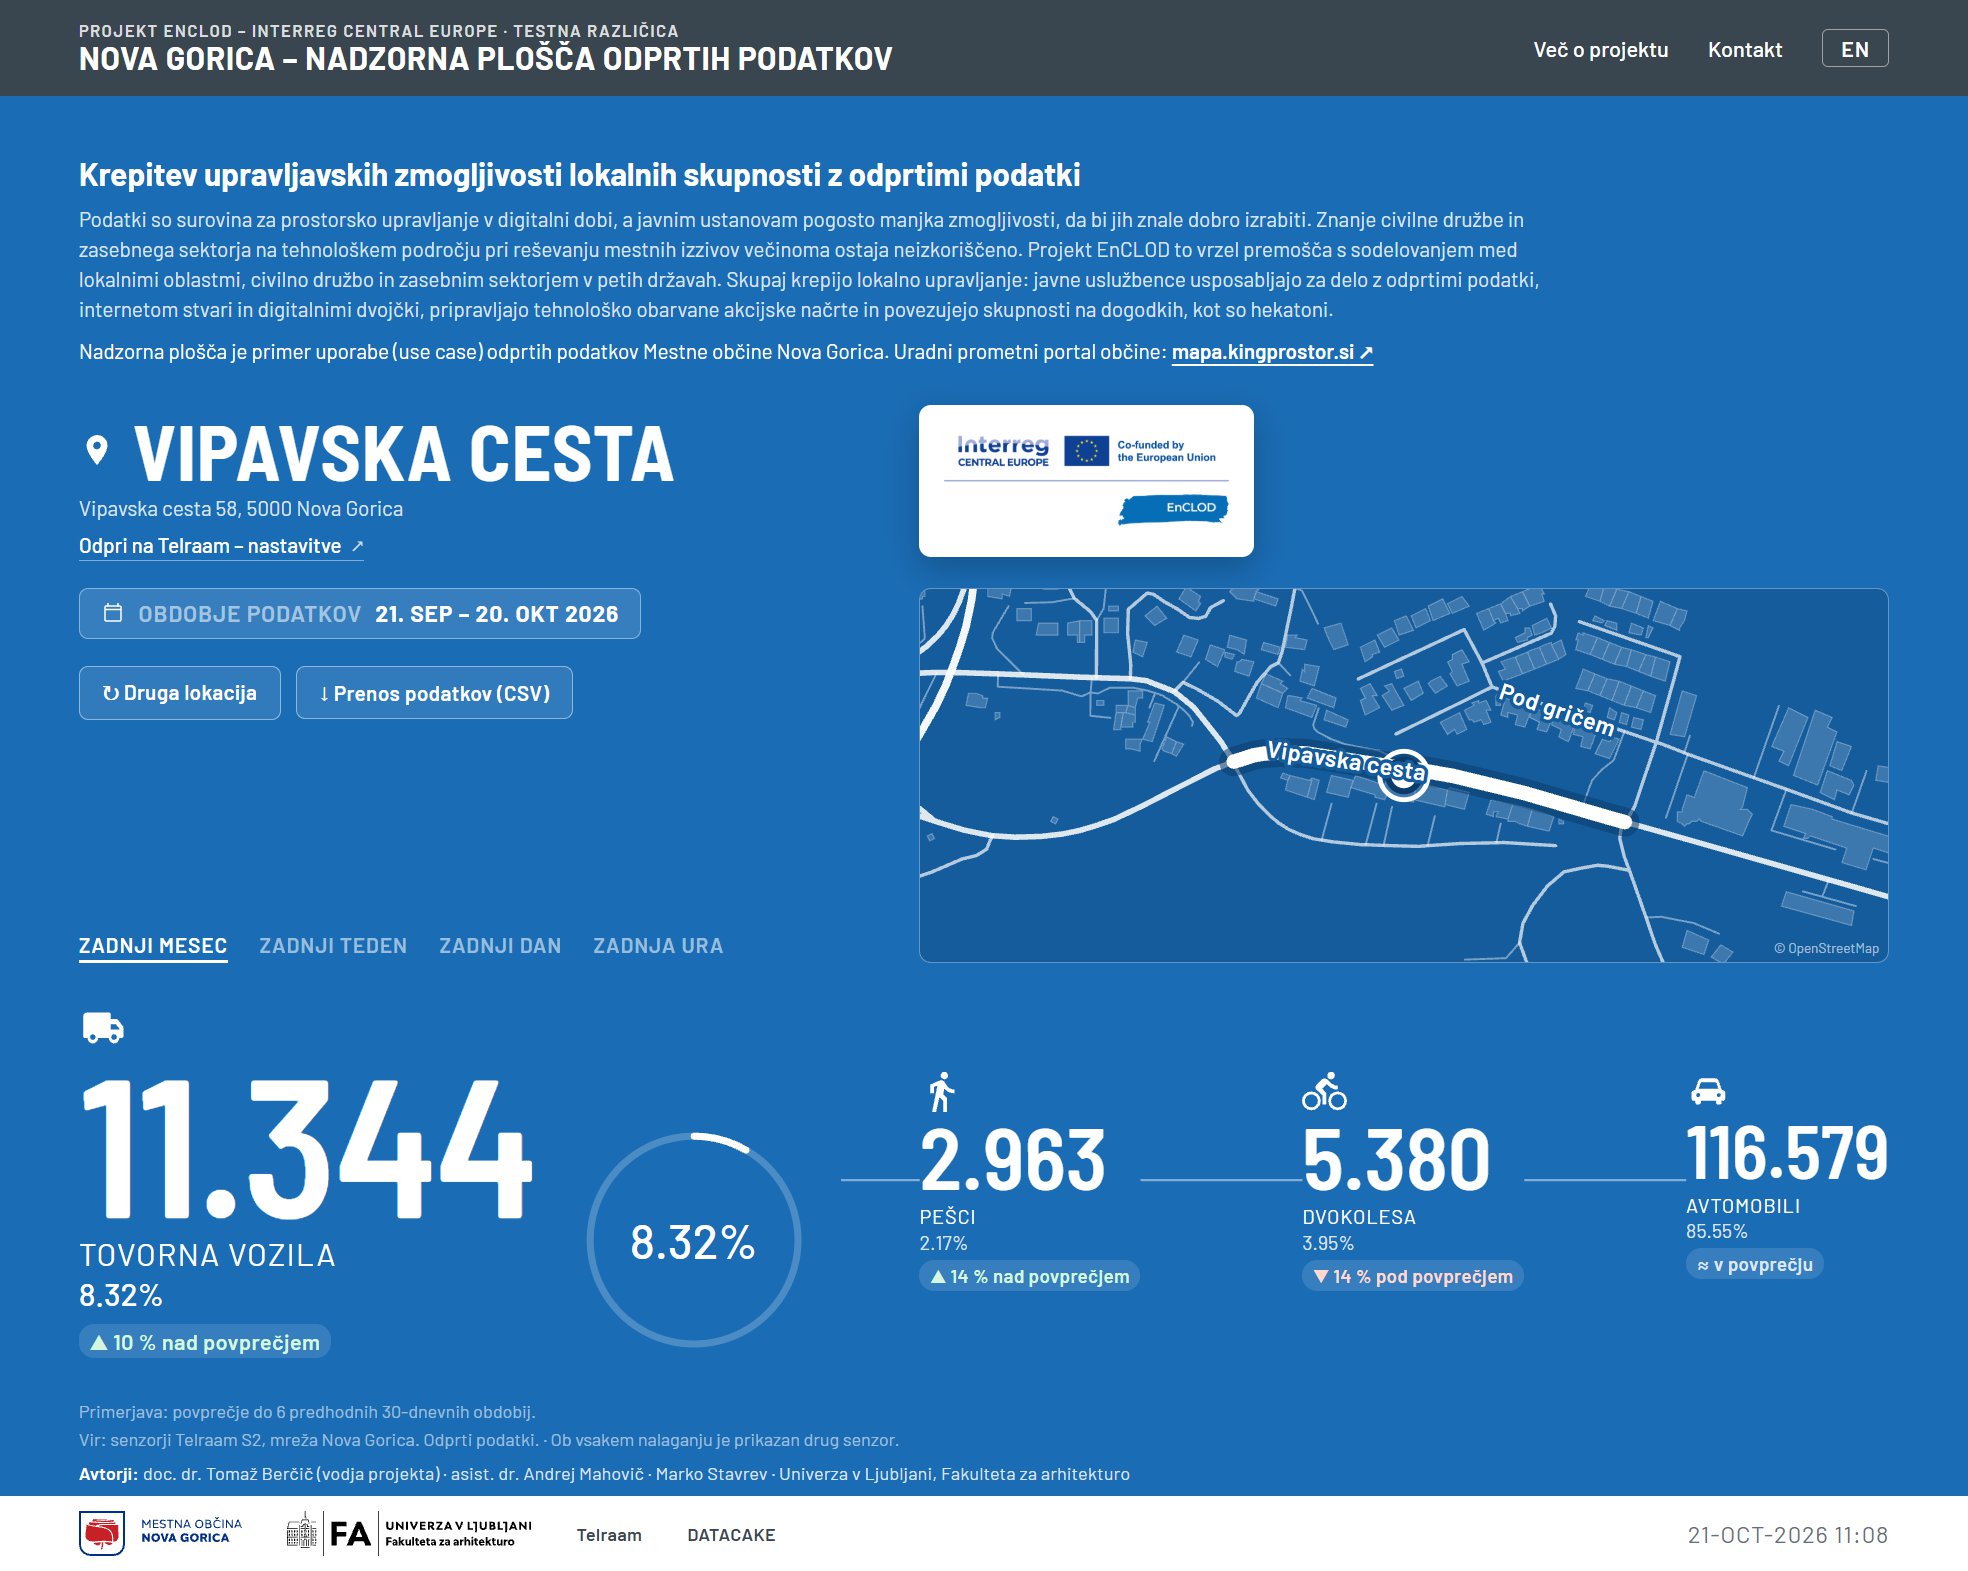Viewport: 1968px width, 1571px height.
Task: Click the DATACAKE footer label
Action: tap(731, 1535)
